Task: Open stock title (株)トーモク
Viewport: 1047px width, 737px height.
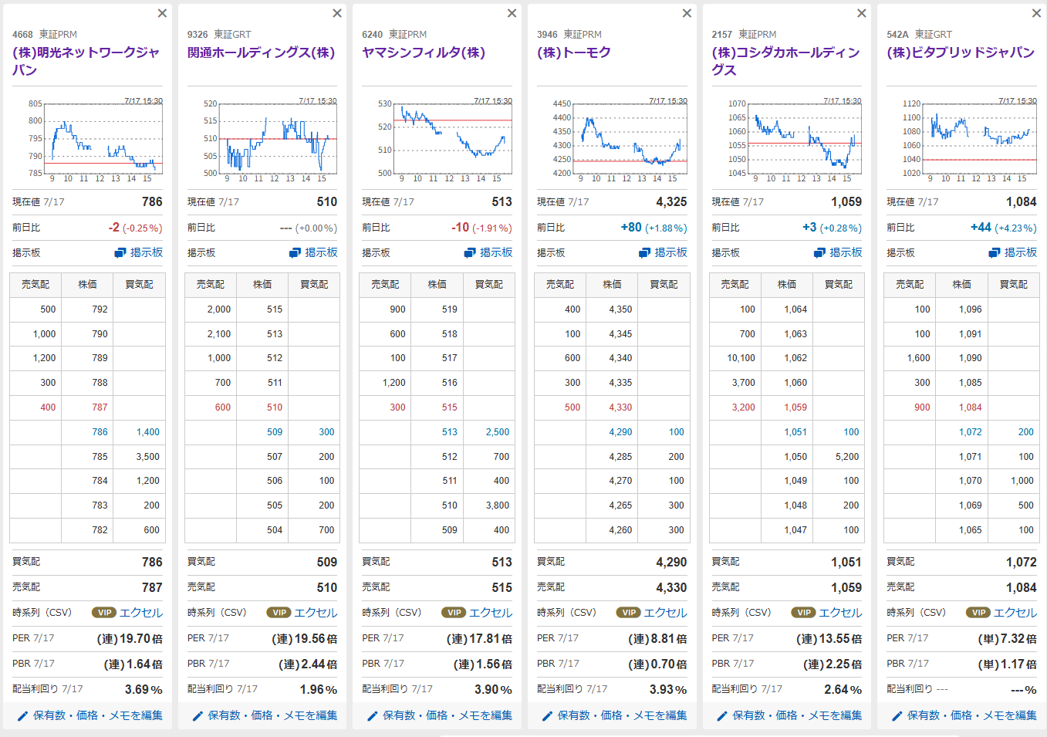Action: (574, 53)
